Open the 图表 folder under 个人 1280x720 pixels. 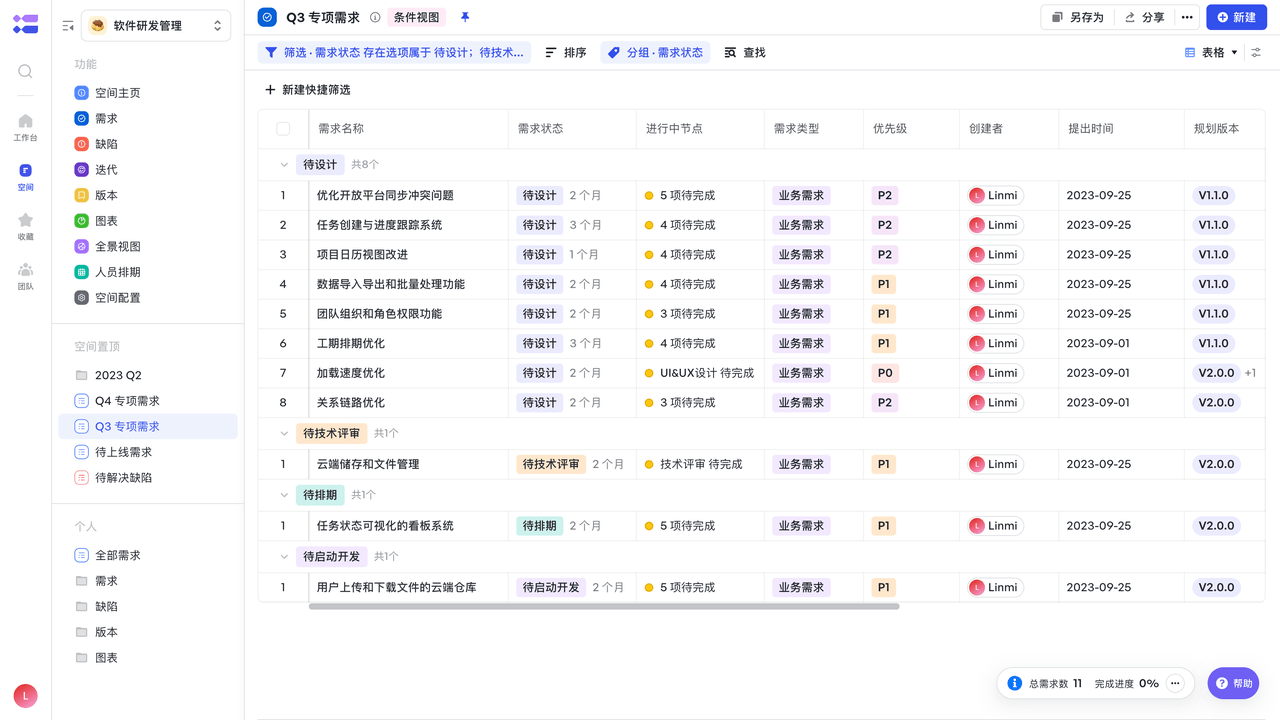[96, 658]
